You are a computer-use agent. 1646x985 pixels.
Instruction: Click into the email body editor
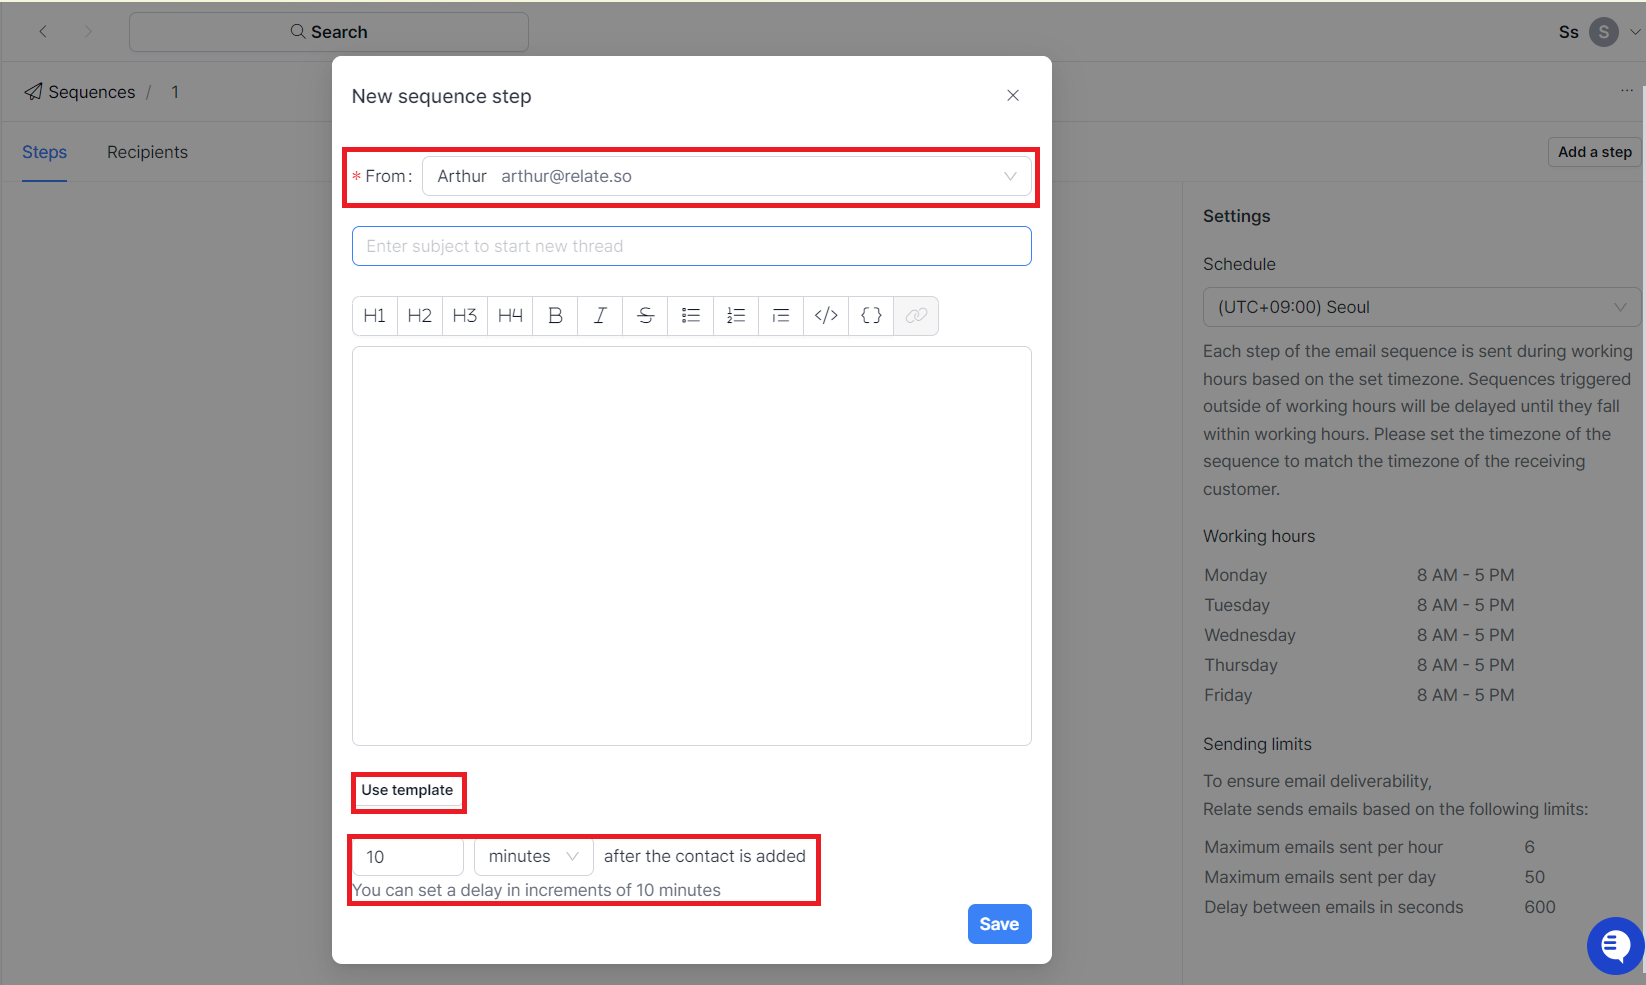pos(692,546)
